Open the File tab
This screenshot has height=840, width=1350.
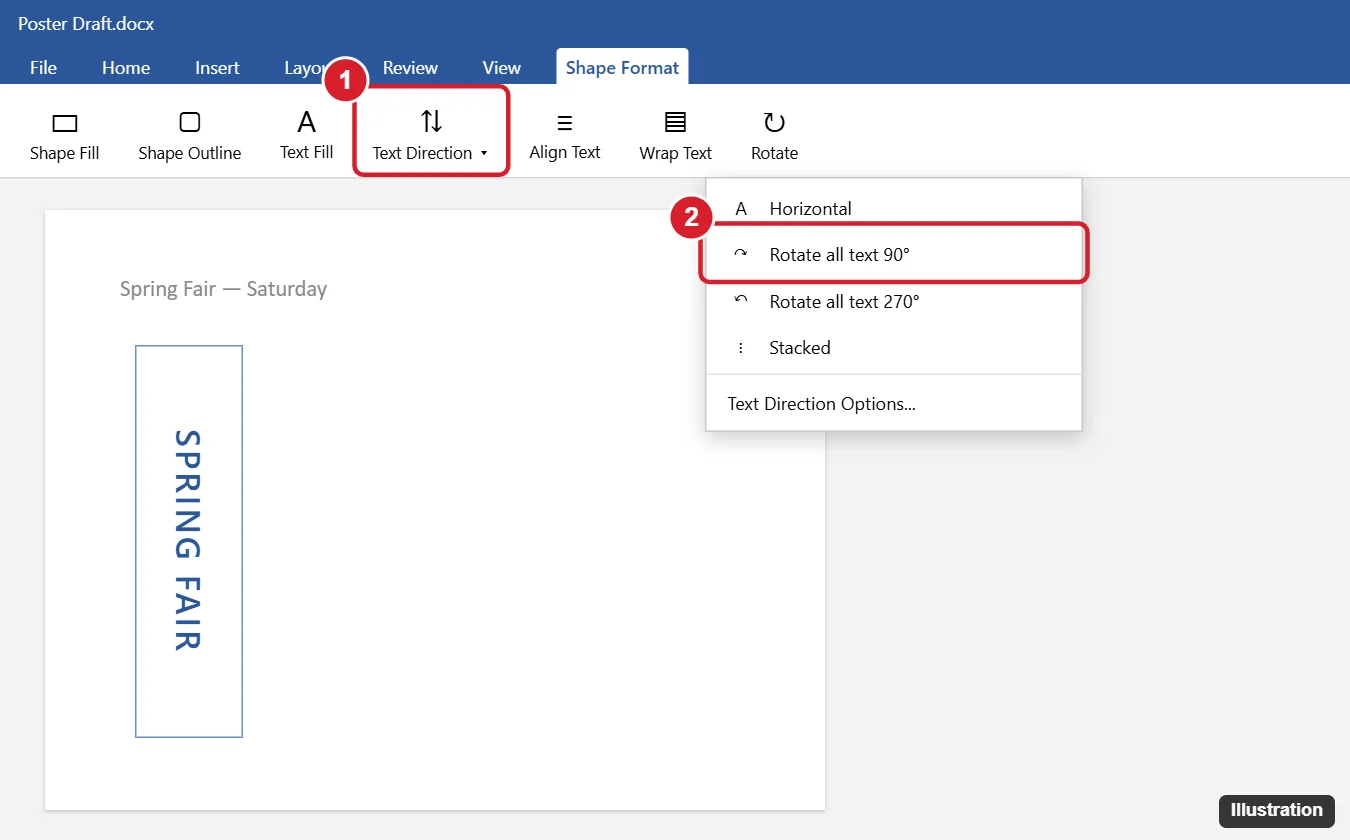point(43,67)
